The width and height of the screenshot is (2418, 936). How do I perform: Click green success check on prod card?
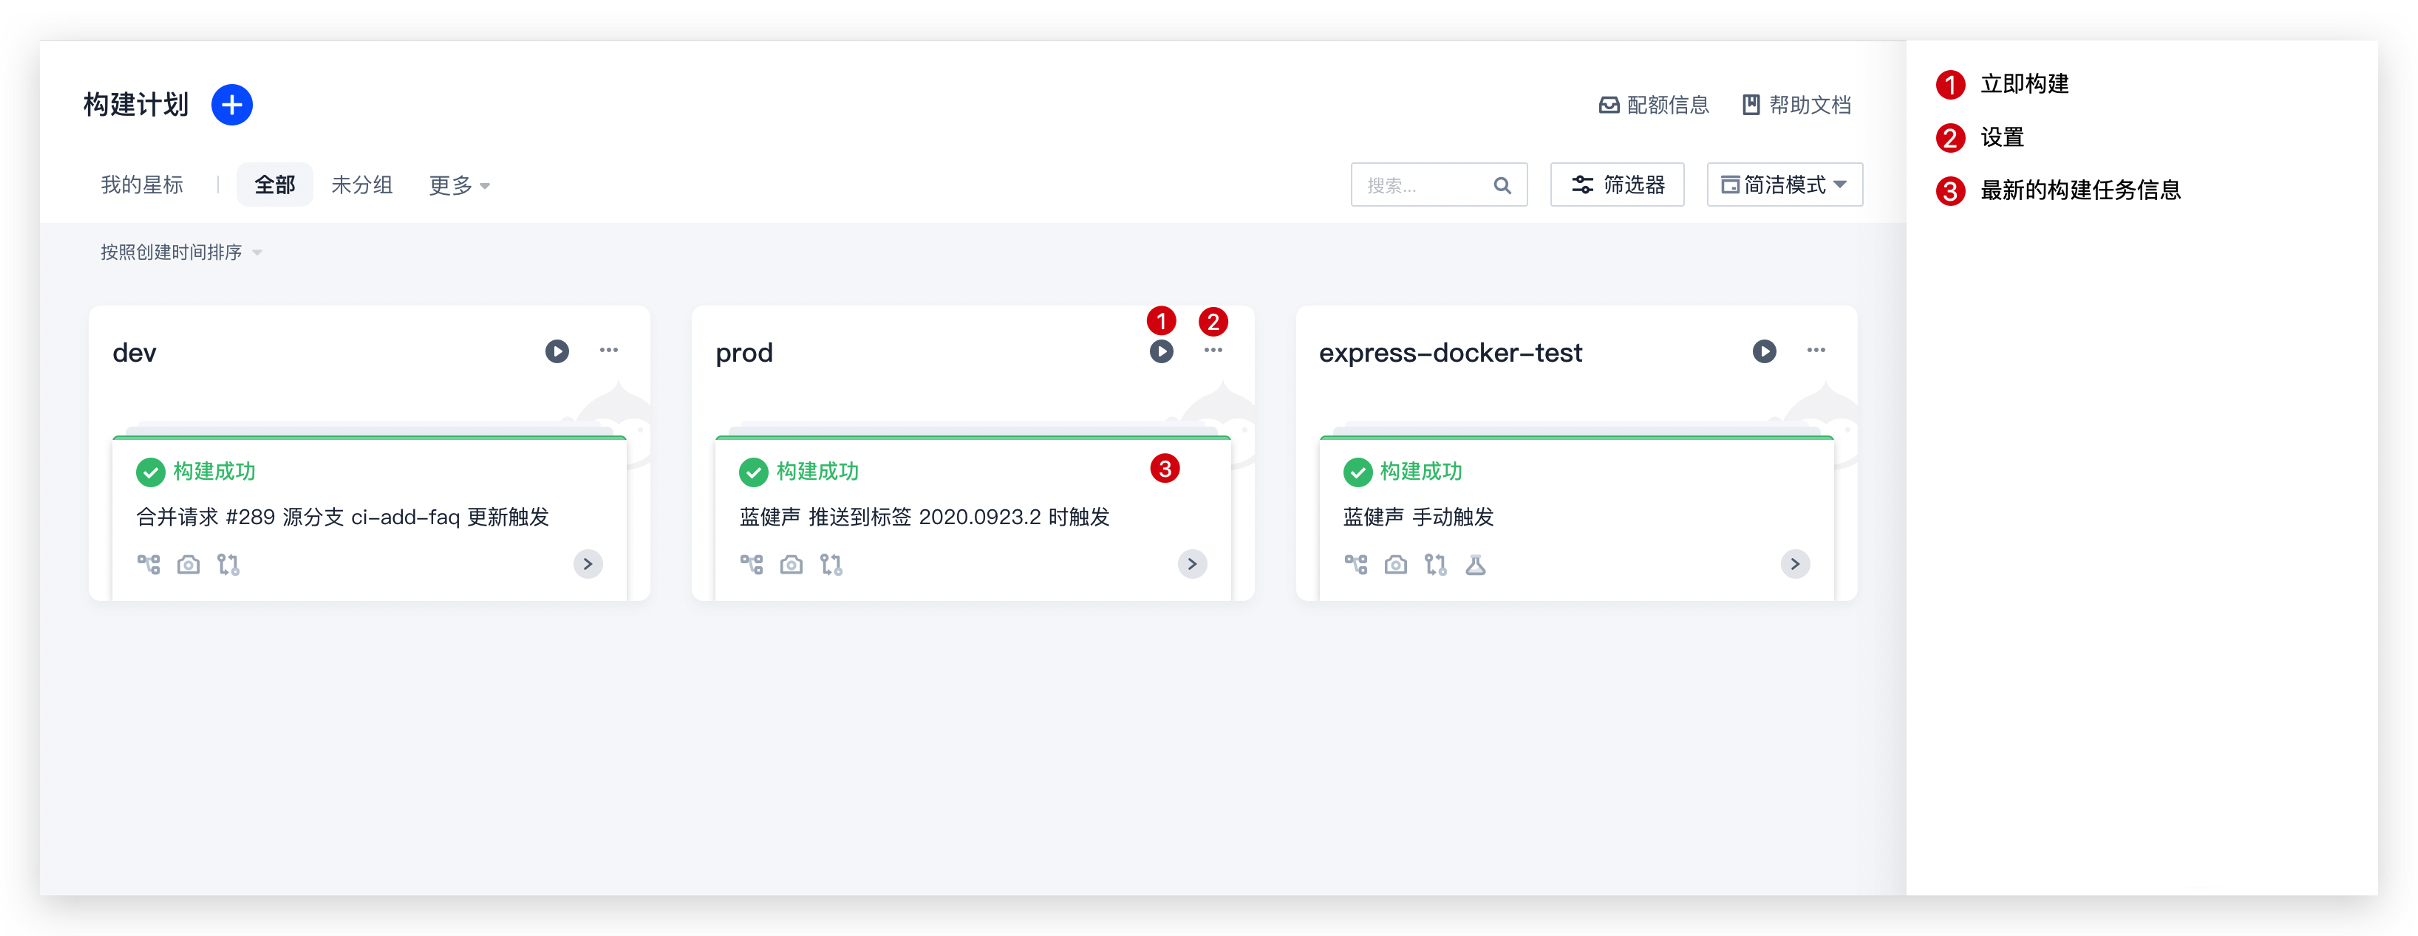753,472
